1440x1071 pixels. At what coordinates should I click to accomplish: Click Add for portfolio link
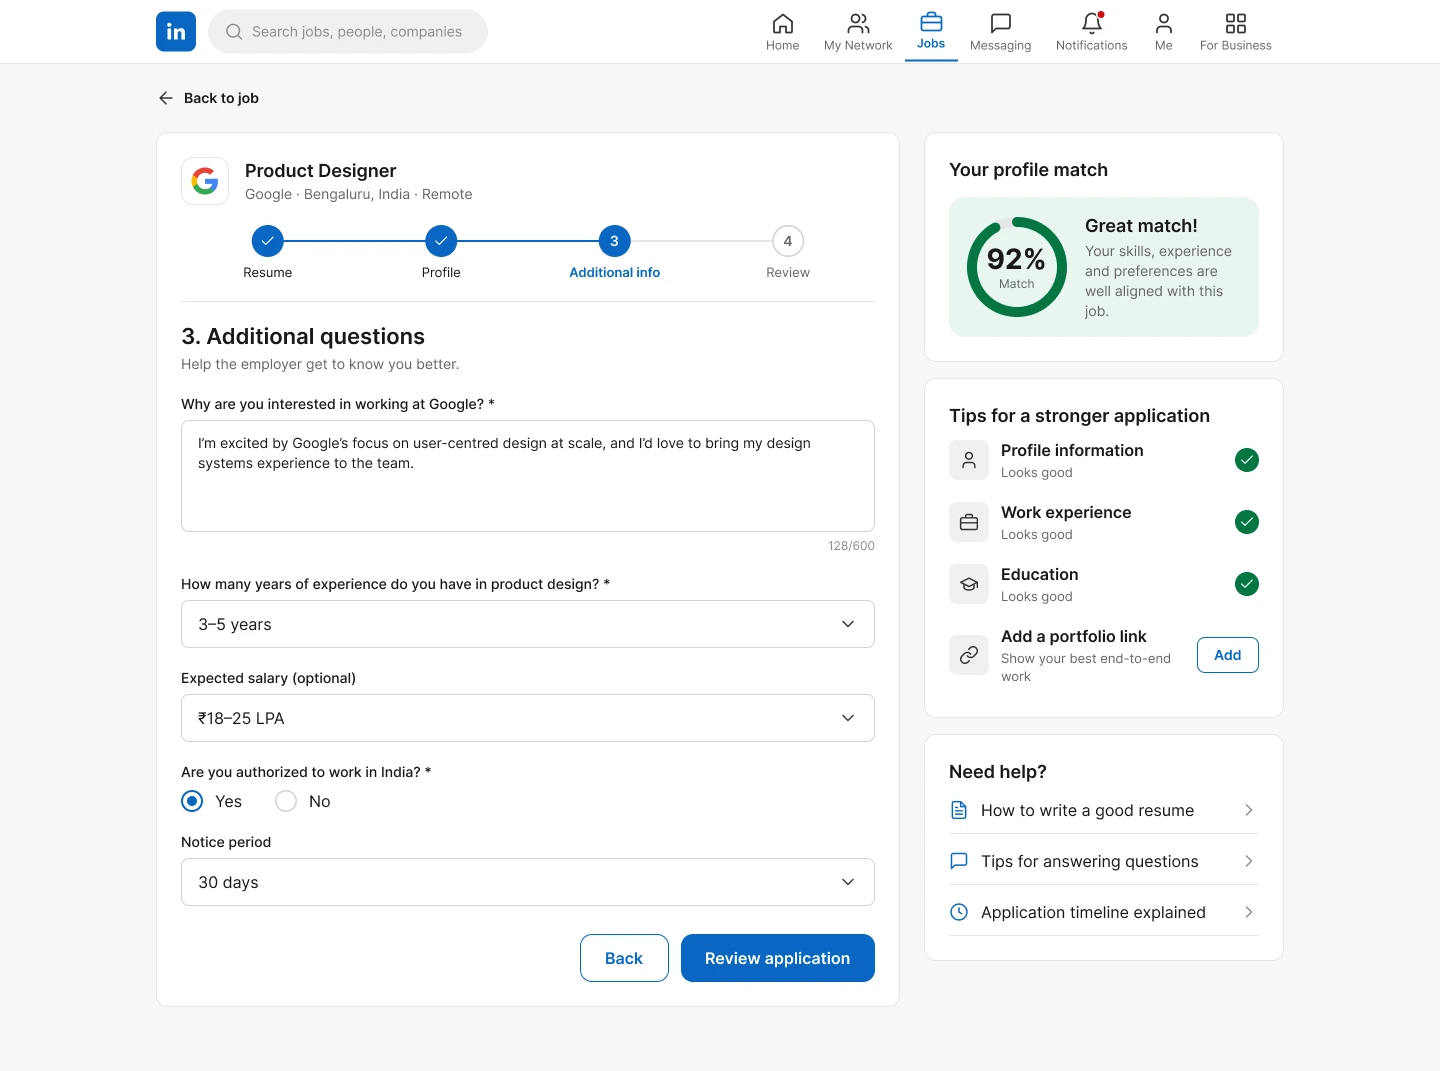click(1228, 655)
